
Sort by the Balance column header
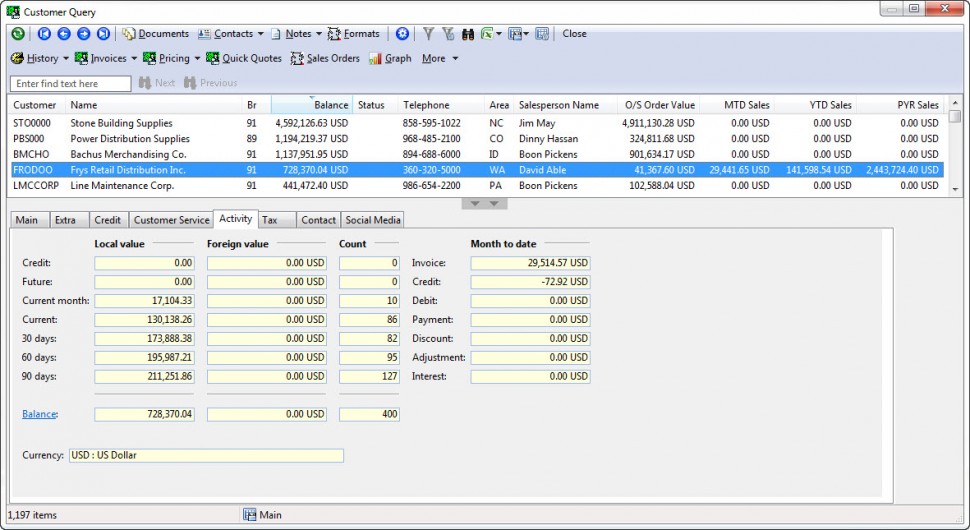312,105
